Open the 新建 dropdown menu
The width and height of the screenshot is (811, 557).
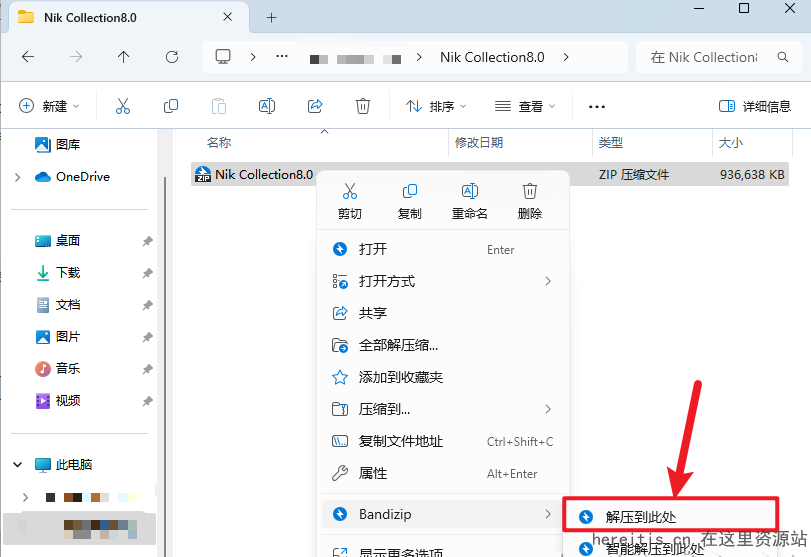[49, 106]
